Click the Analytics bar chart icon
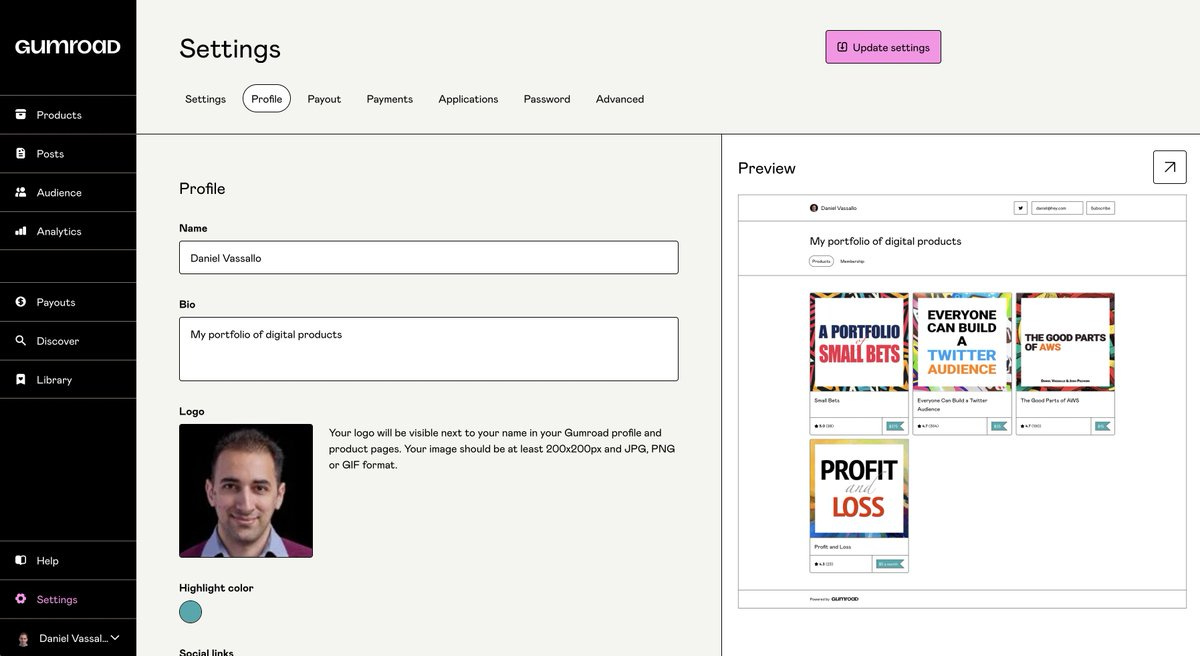This screenshot has height=656, width=1200. coord(21,231)
